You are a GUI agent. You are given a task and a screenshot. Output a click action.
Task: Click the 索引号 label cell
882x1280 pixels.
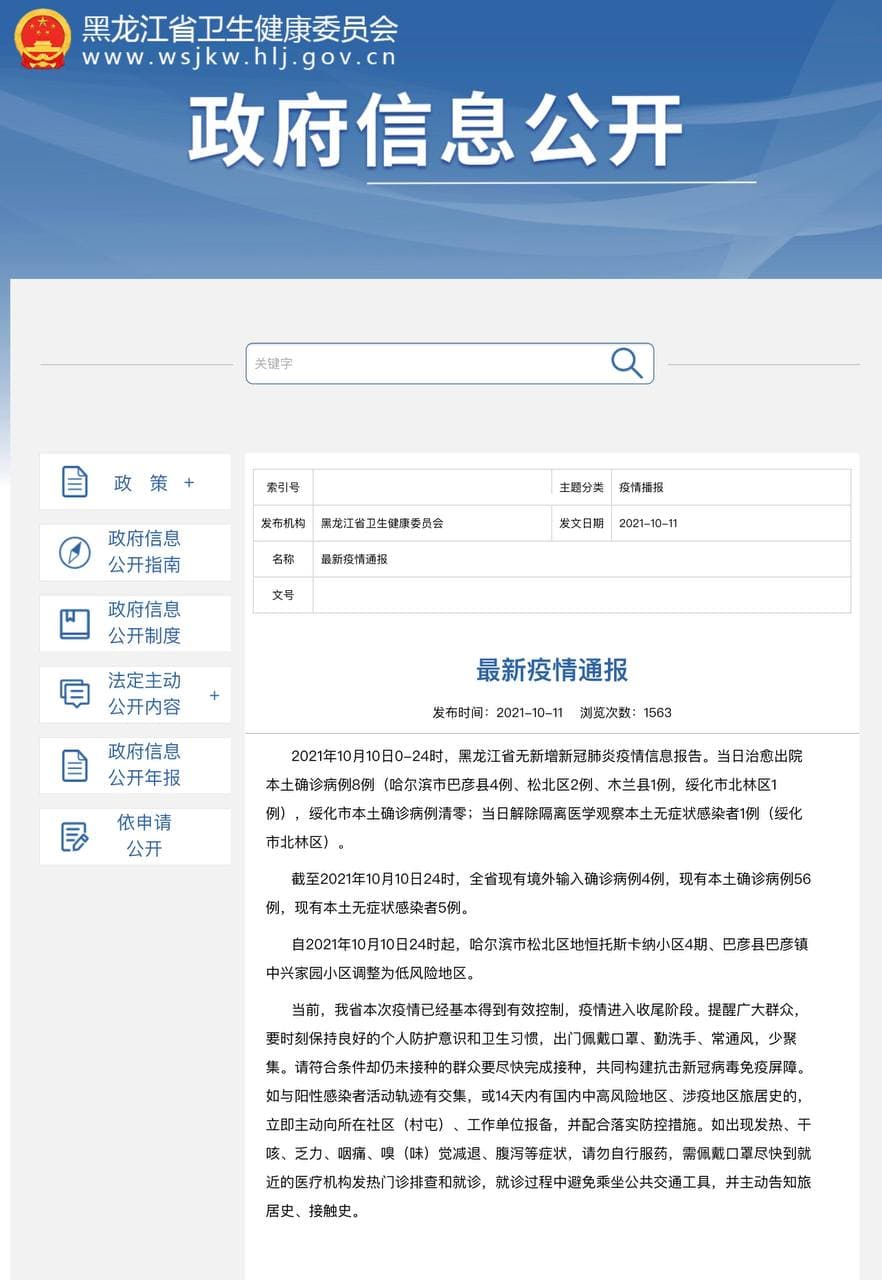283,487
